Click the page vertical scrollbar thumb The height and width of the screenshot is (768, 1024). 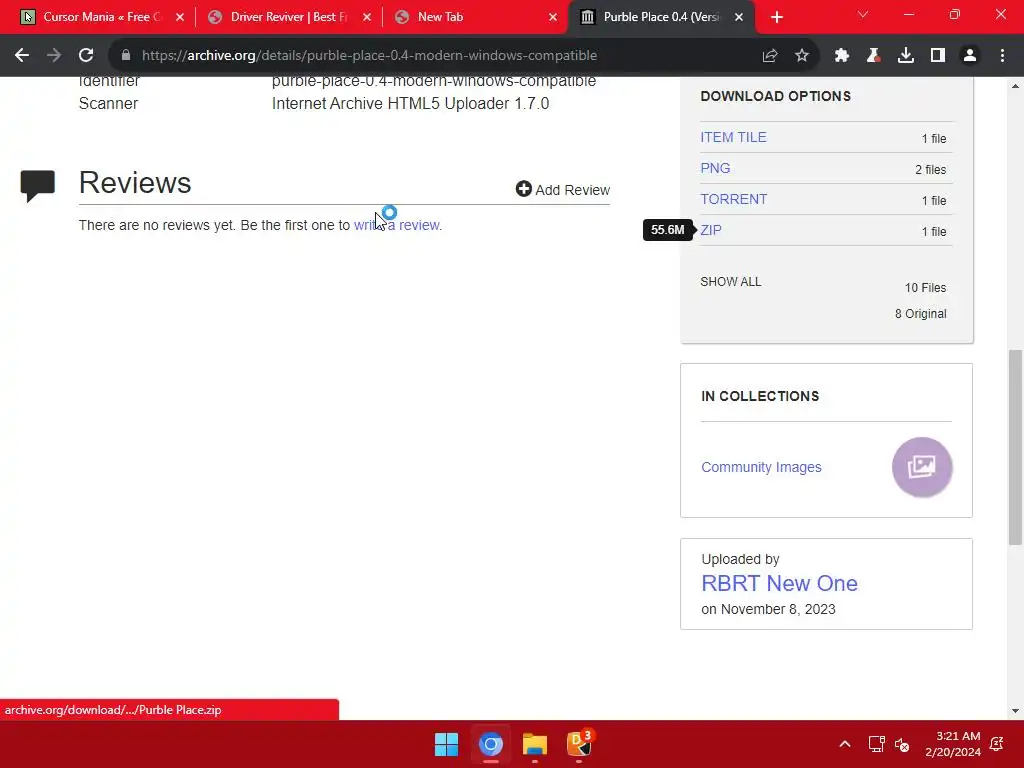coord(1015,447)
